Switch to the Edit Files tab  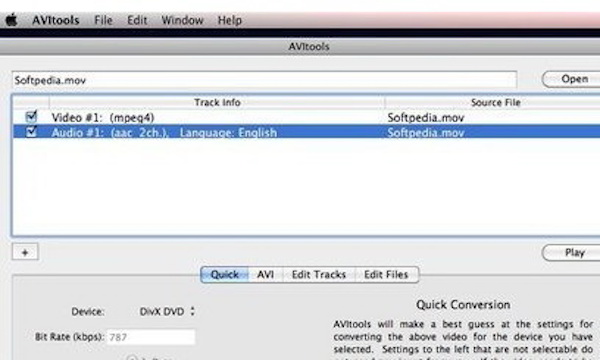[386, 275]
